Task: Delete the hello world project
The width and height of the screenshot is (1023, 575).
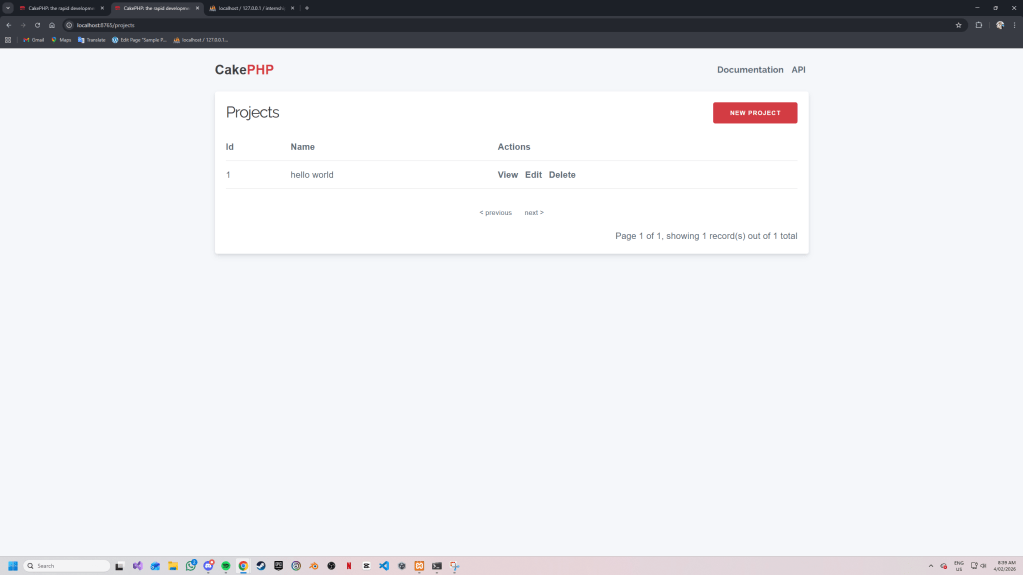Action: point(562,175)
